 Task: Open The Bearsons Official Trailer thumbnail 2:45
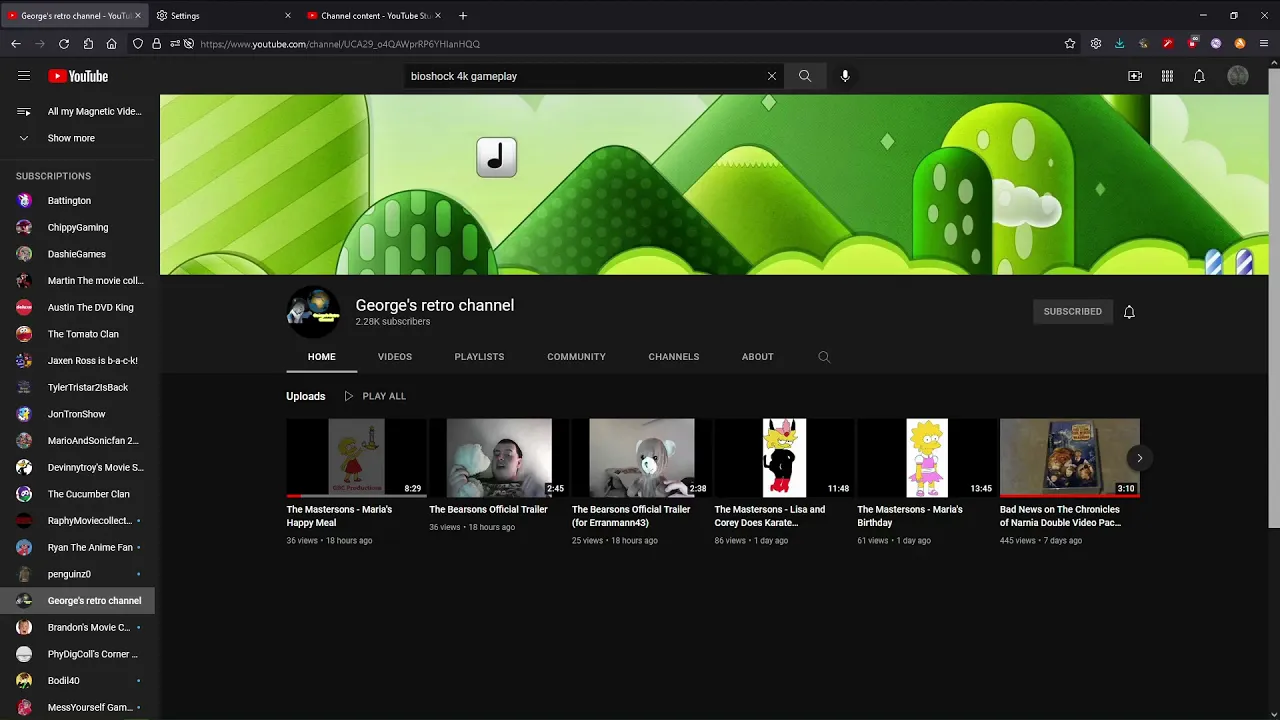point(499,458)
